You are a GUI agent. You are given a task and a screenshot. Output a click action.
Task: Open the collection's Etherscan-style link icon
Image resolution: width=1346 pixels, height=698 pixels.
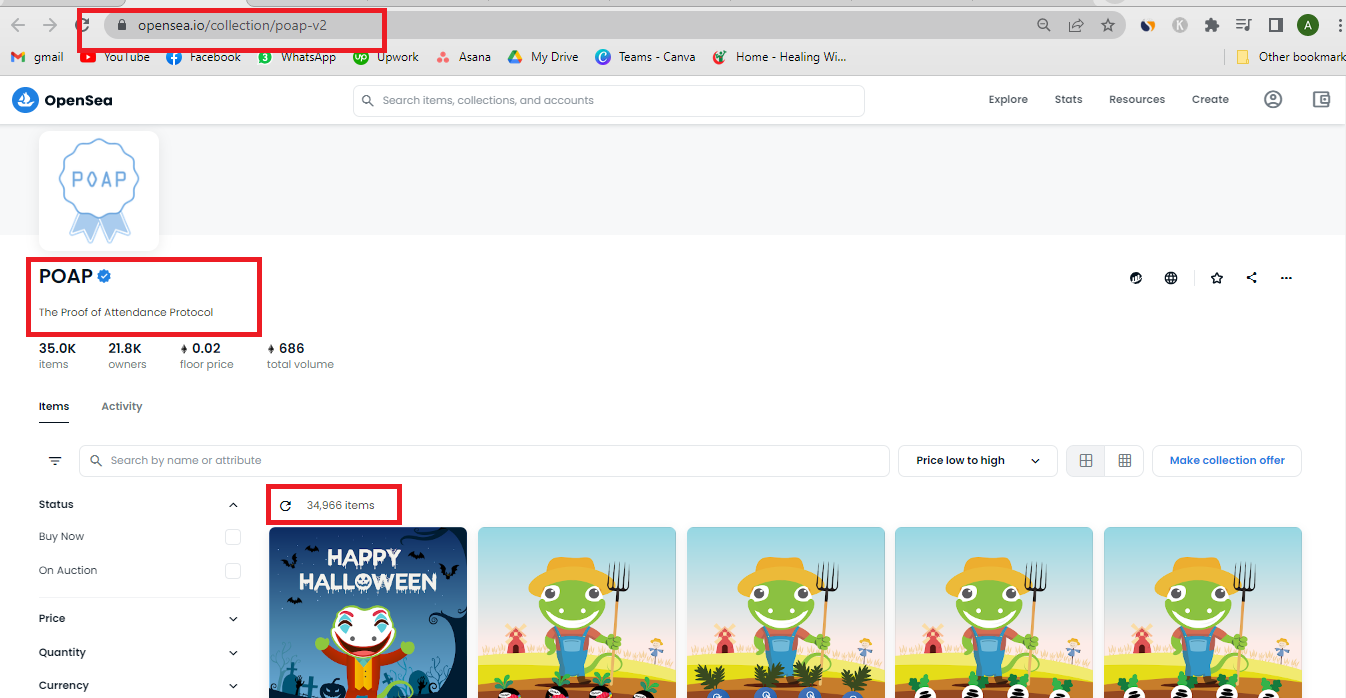pos(1136,278)
